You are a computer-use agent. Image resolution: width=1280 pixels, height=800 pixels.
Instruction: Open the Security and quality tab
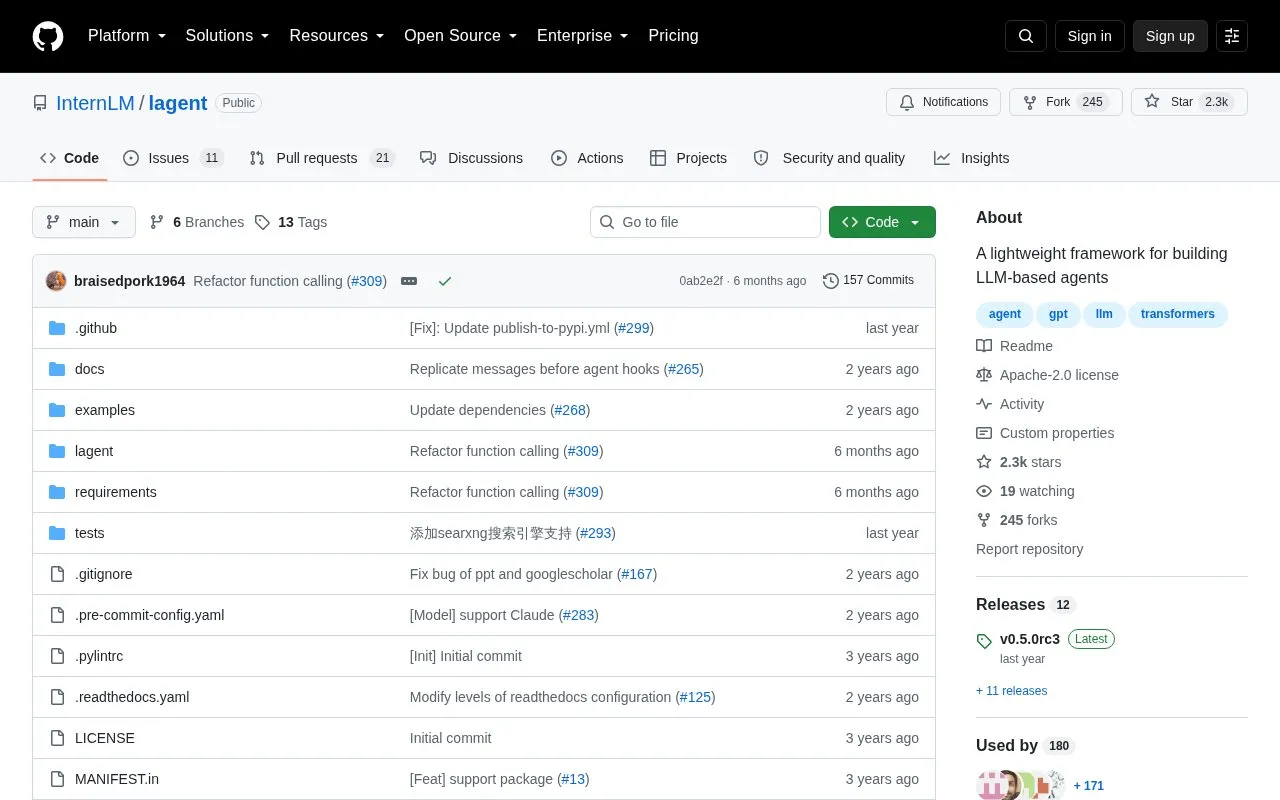tap(829, 158)
